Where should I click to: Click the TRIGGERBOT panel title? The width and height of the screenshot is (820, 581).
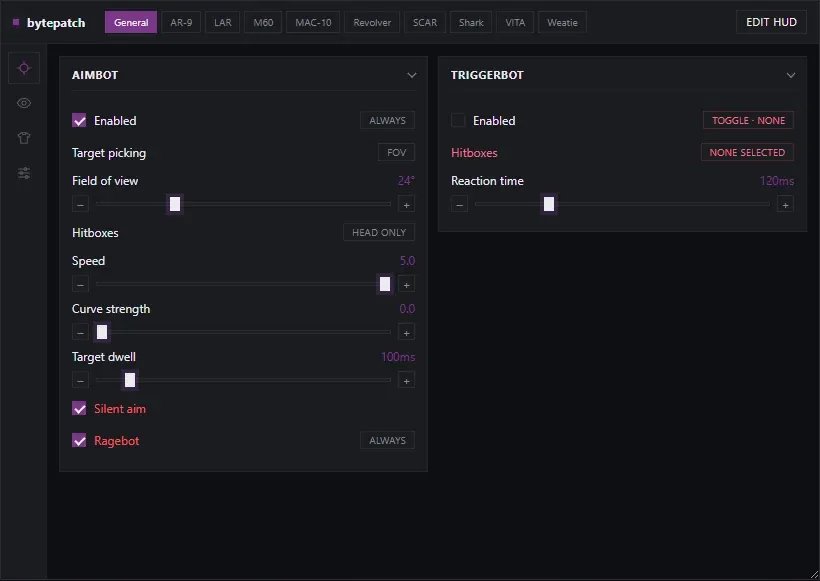click(x=487, y=75)
